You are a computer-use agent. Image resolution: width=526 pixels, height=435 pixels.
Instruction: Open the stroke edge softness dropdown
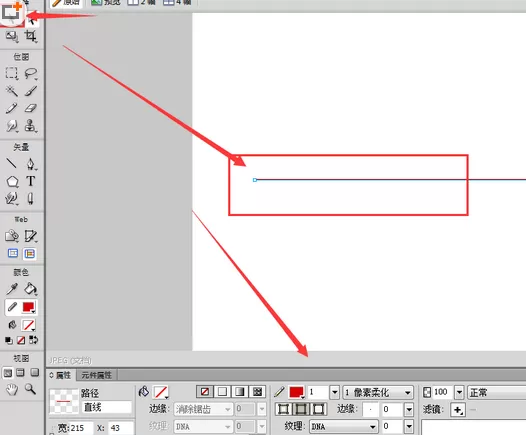pos(409,409)
